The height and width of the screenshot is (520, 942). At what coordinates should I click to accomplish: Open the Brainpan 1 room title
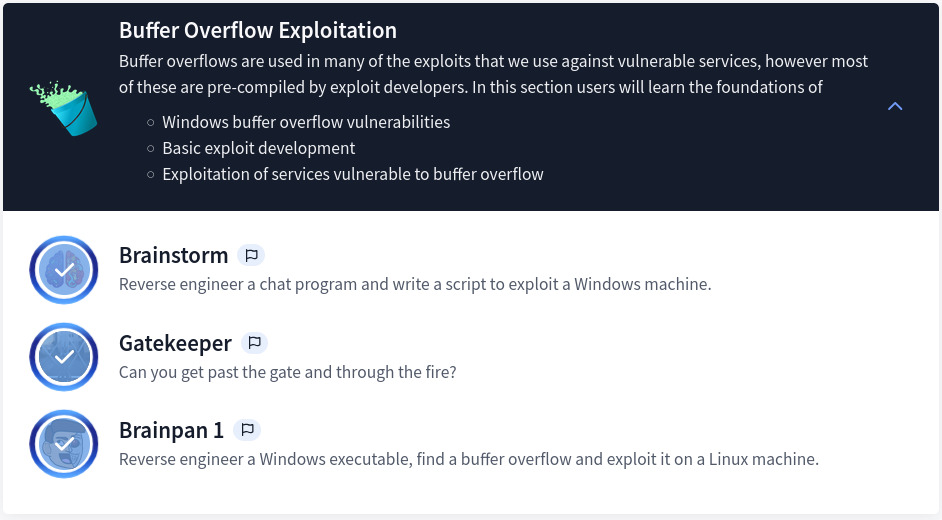[171, 430]
